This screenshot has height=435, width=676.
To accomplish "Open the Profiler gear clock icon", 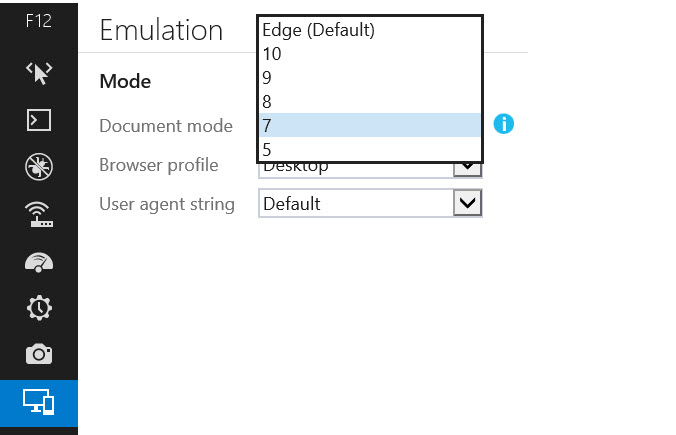I will pyautogui.click(x=39, y=308).
